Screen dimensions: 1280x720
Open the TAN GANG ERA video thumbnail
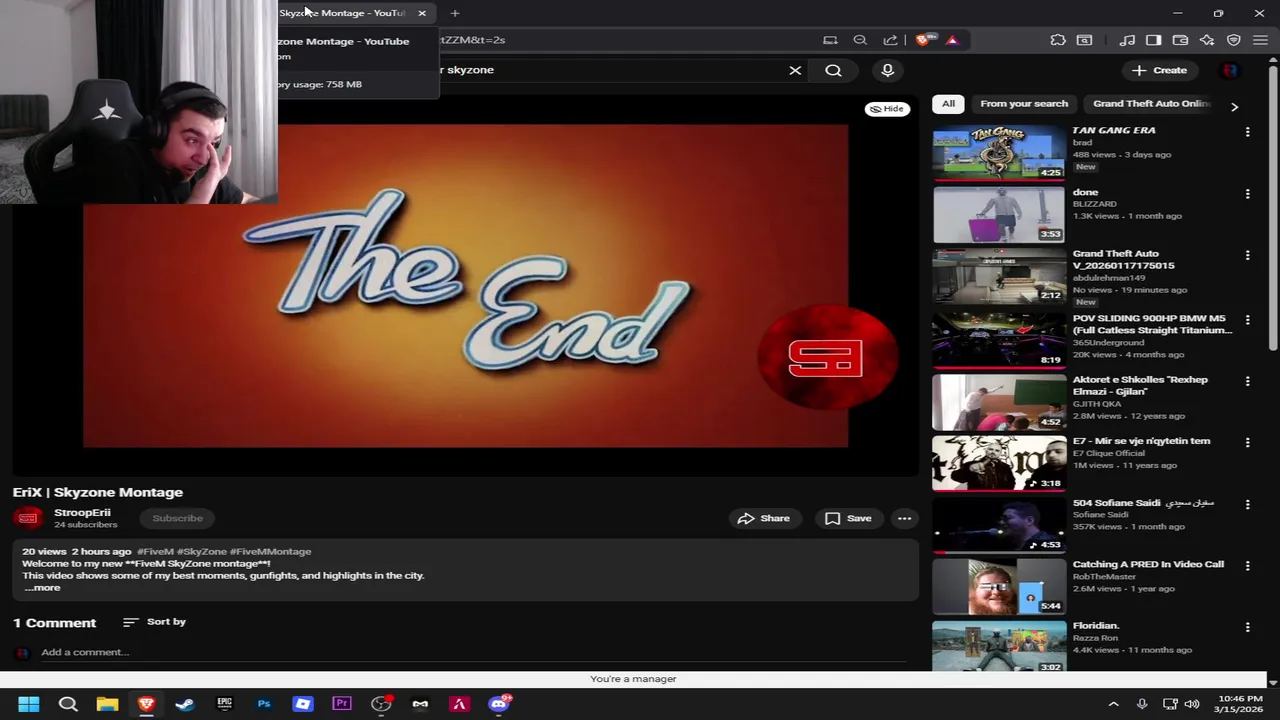coord(999,153)
